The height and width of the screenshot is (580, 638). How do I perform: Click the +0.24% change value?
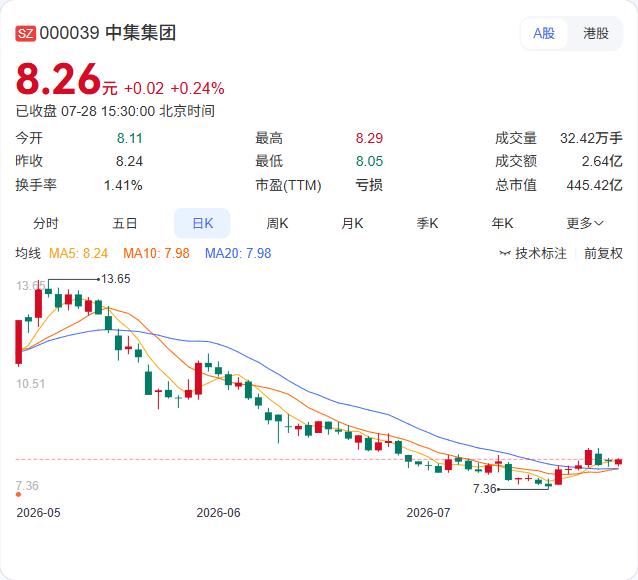(x=197, y=88)
